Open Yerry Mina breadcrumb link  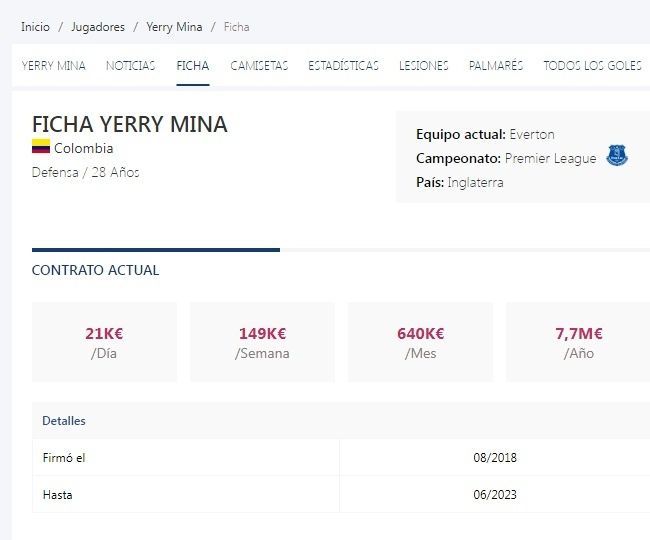[174, 27]
